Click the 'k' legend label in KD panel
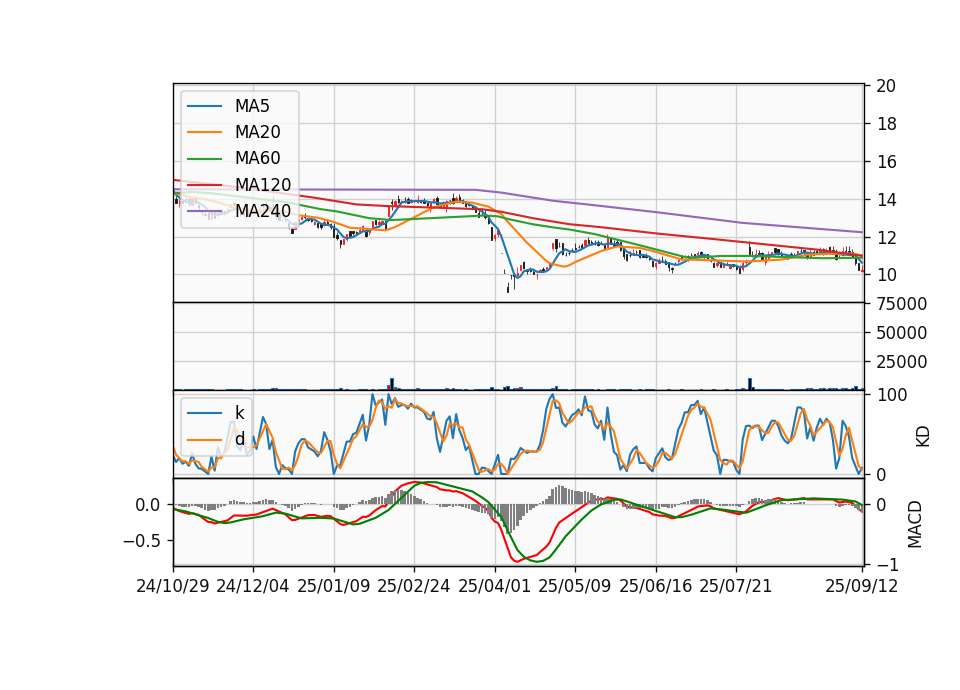 point(239,413)
